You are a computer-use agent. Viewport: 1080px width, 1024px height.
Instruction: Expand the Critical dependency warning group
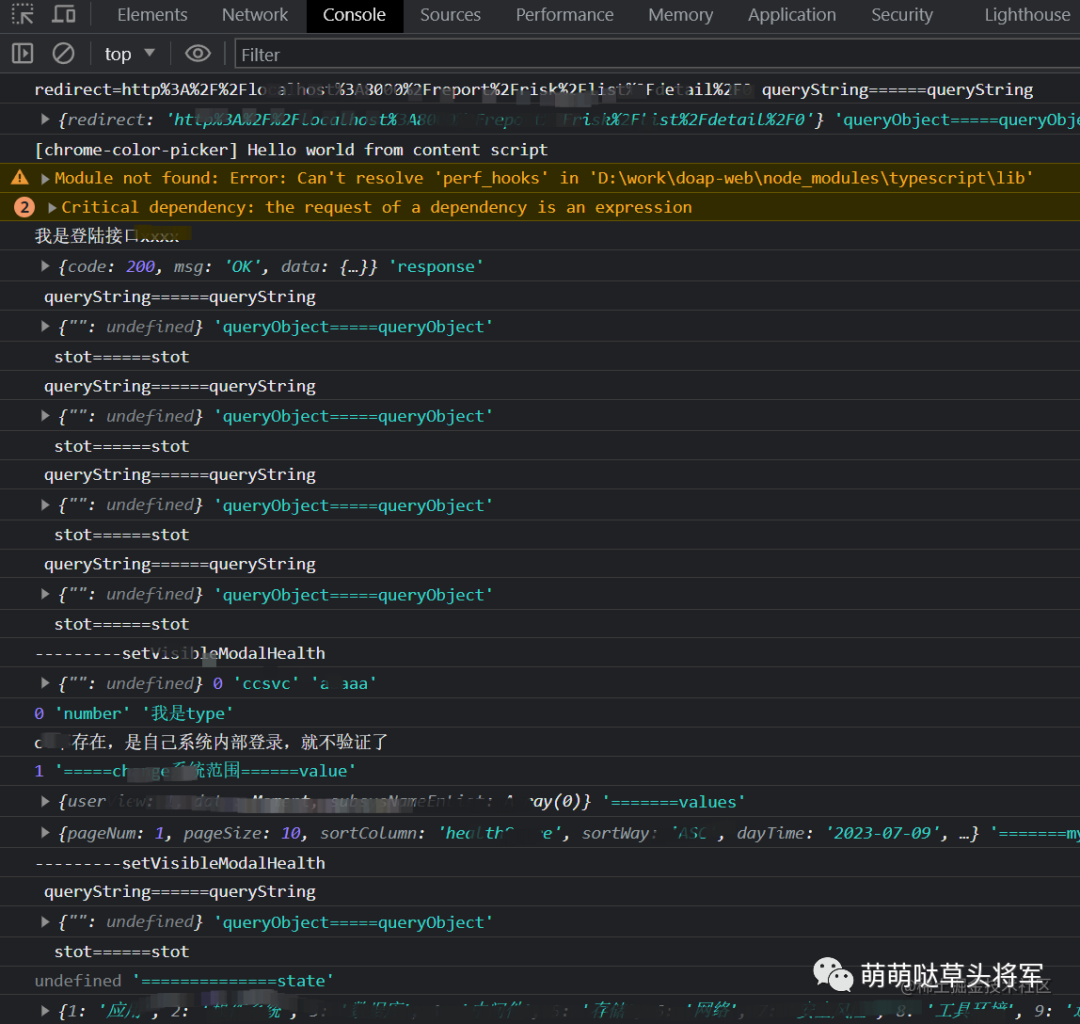53,208
